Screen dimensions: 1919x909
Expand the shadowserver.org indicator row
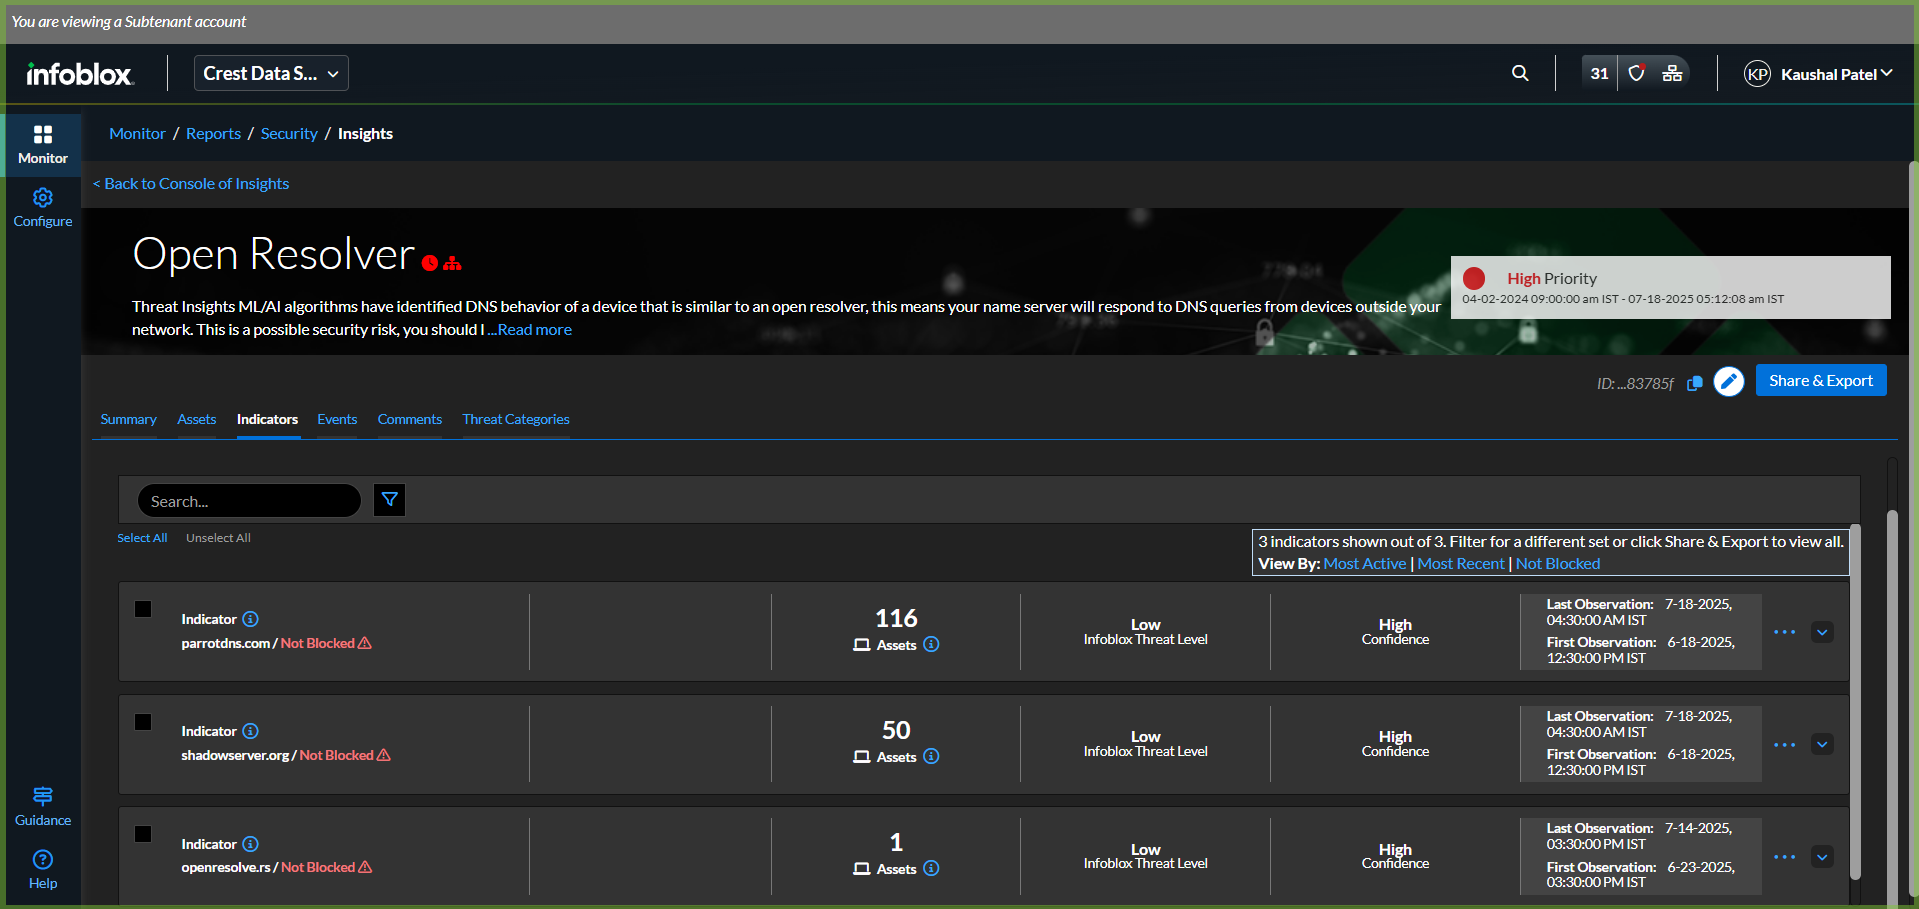tap(1822, 744)
